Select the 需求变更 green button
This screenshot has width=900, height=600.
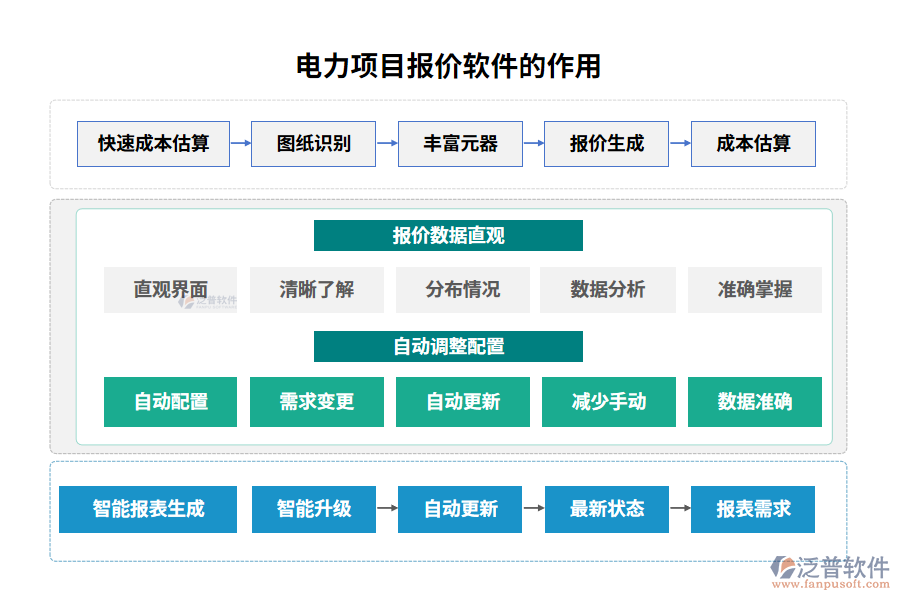click(316, 402)
